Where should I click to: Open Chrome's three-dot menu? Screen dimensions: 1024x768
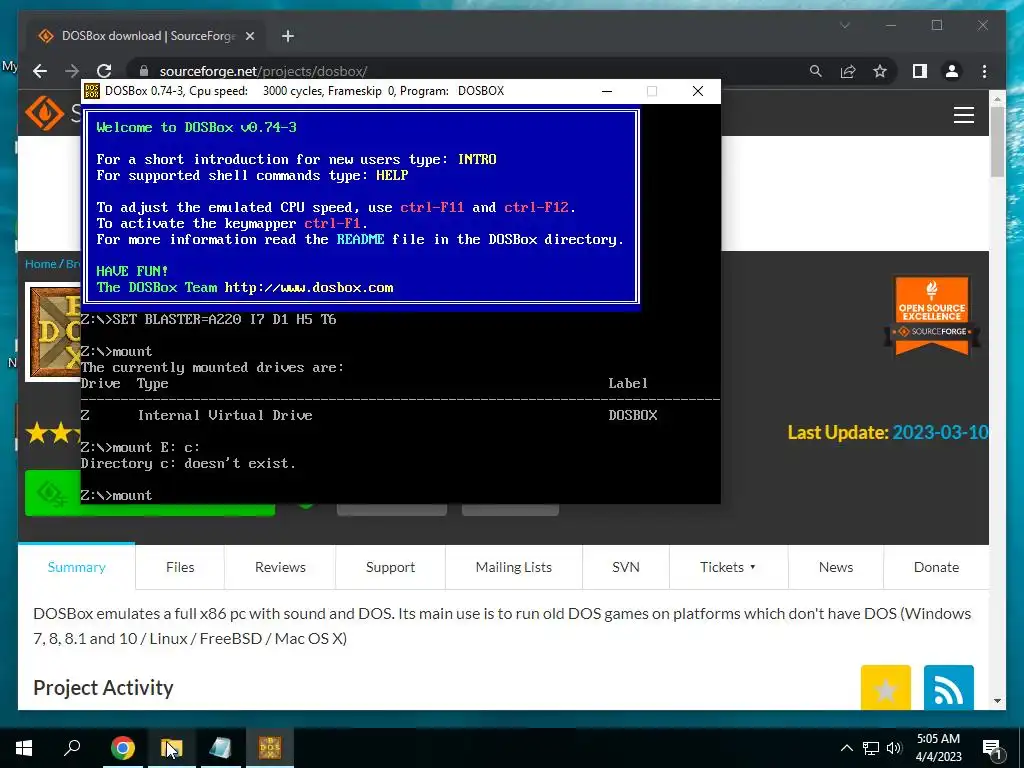[x=984, y=71]
